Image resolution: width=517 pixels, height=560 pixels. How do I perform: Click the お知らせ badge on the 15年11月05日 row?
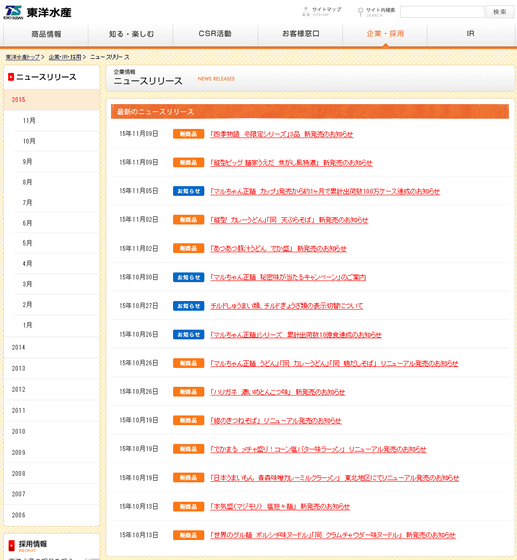pyautogui.click(x=189, y=191)
